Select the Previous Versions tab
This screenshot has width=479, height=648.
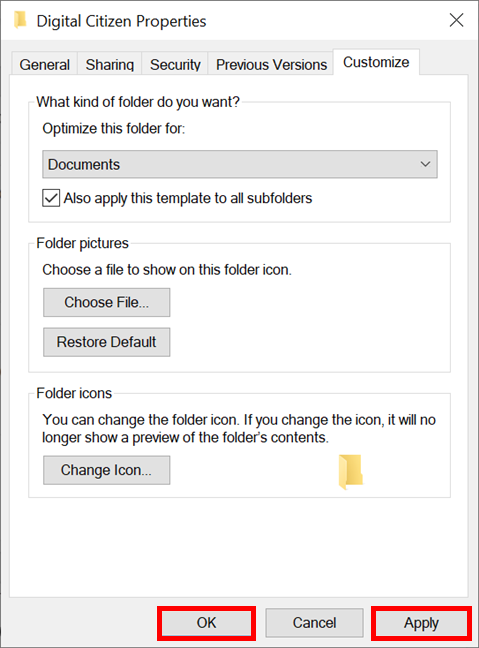click(x=271, y=64)
